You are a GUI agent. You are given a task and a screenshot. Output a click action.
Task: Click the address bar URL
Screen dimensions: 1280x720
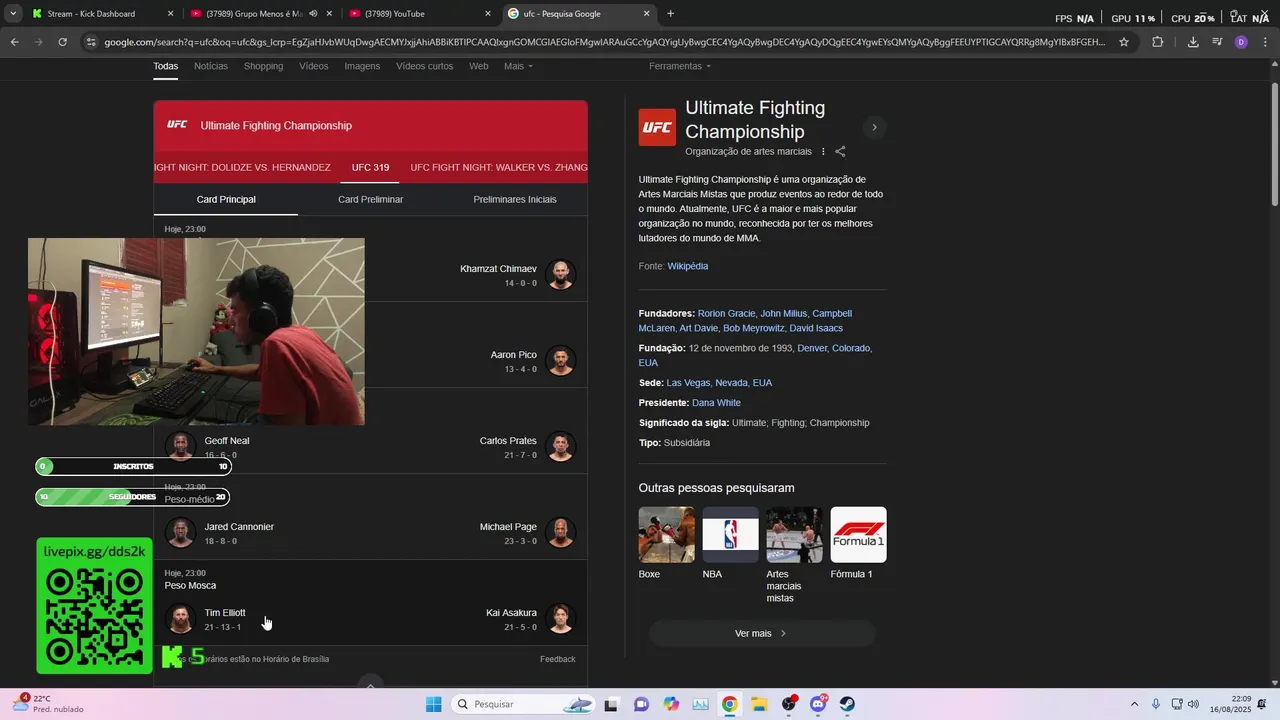pyautogui.click(x=604, y=42)
